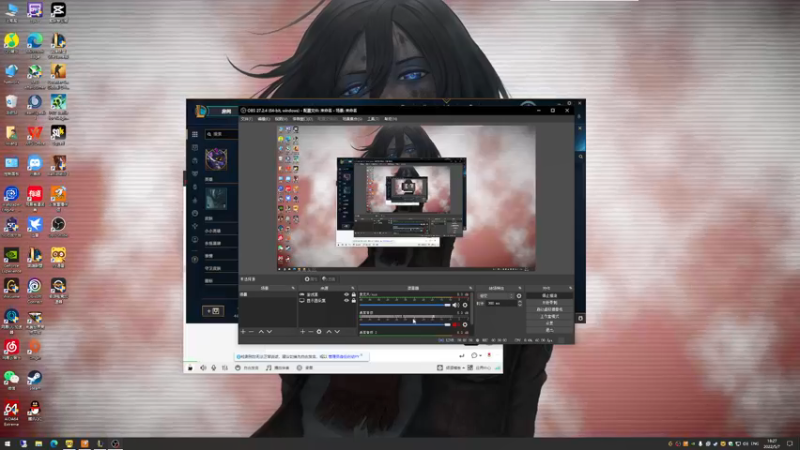
Task: Open source properties gear in OBS Sources
Action: click(x=319, y=332)
